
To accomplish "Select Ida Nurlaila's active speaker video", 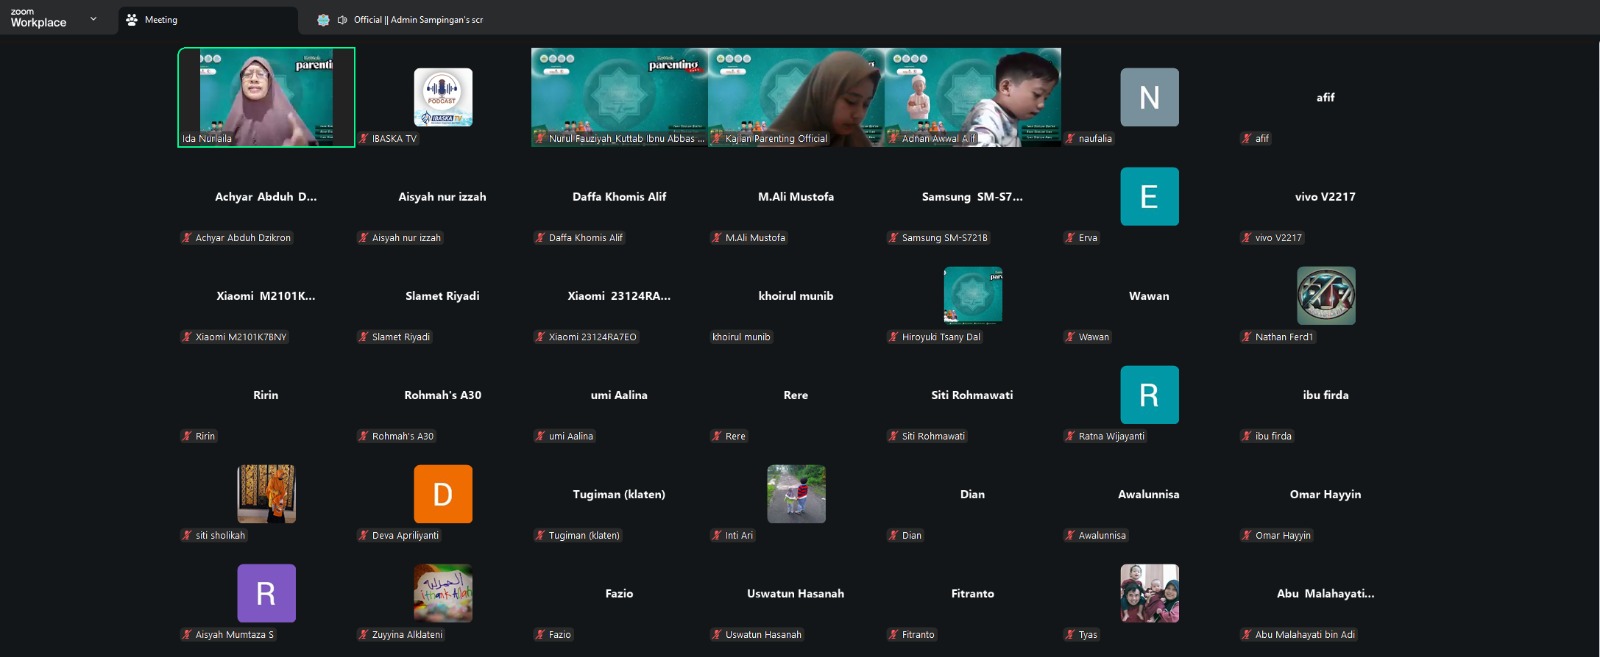I will 266,97.
